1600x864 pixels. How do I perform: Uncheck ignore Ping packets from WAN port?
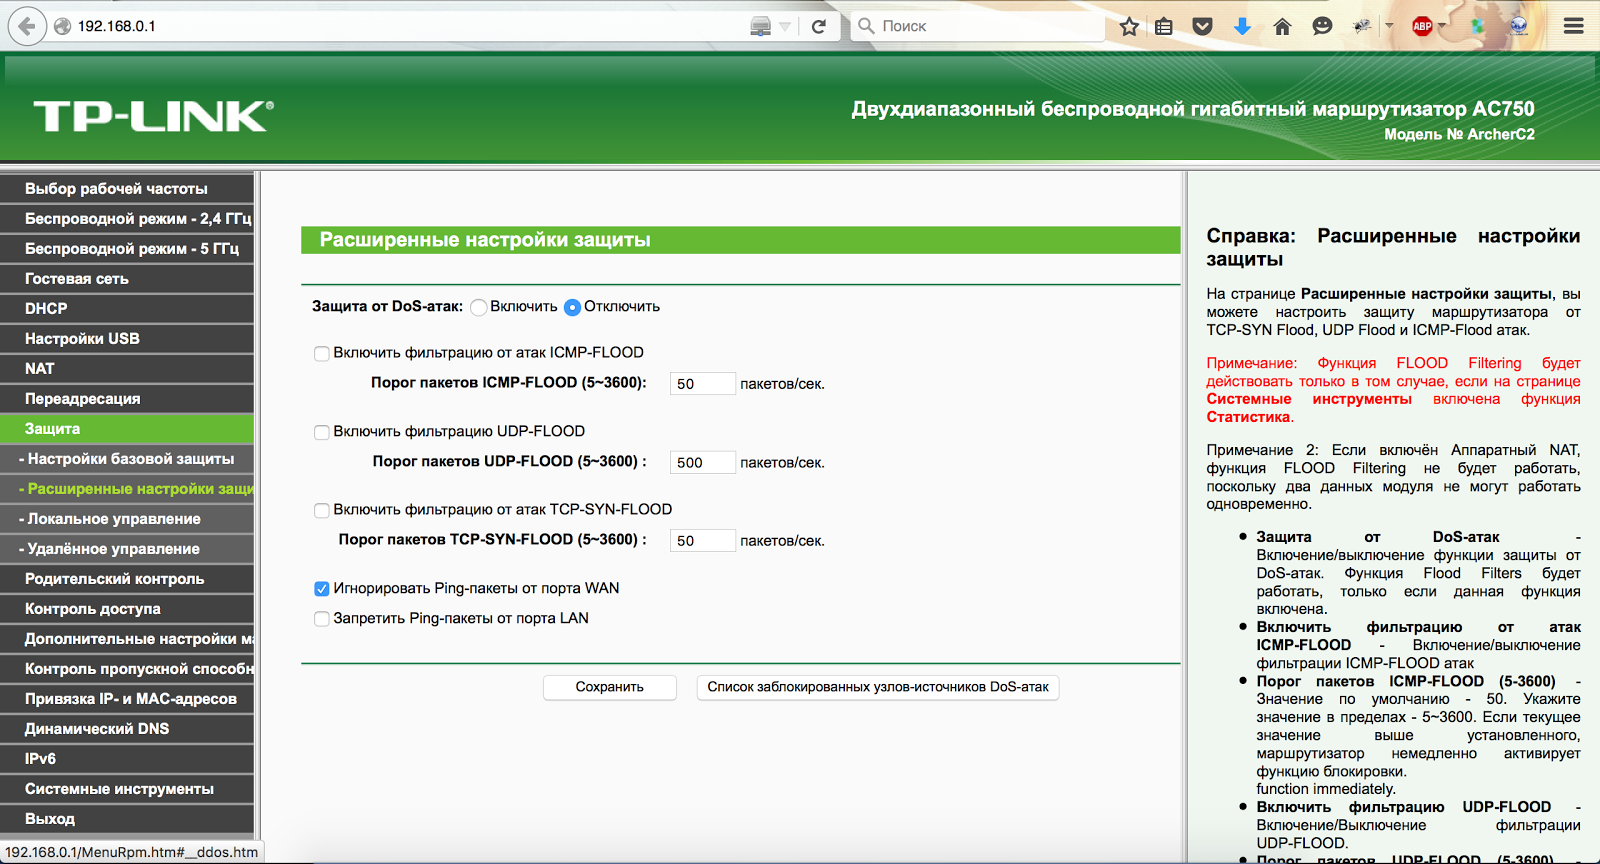pos(322,589)
